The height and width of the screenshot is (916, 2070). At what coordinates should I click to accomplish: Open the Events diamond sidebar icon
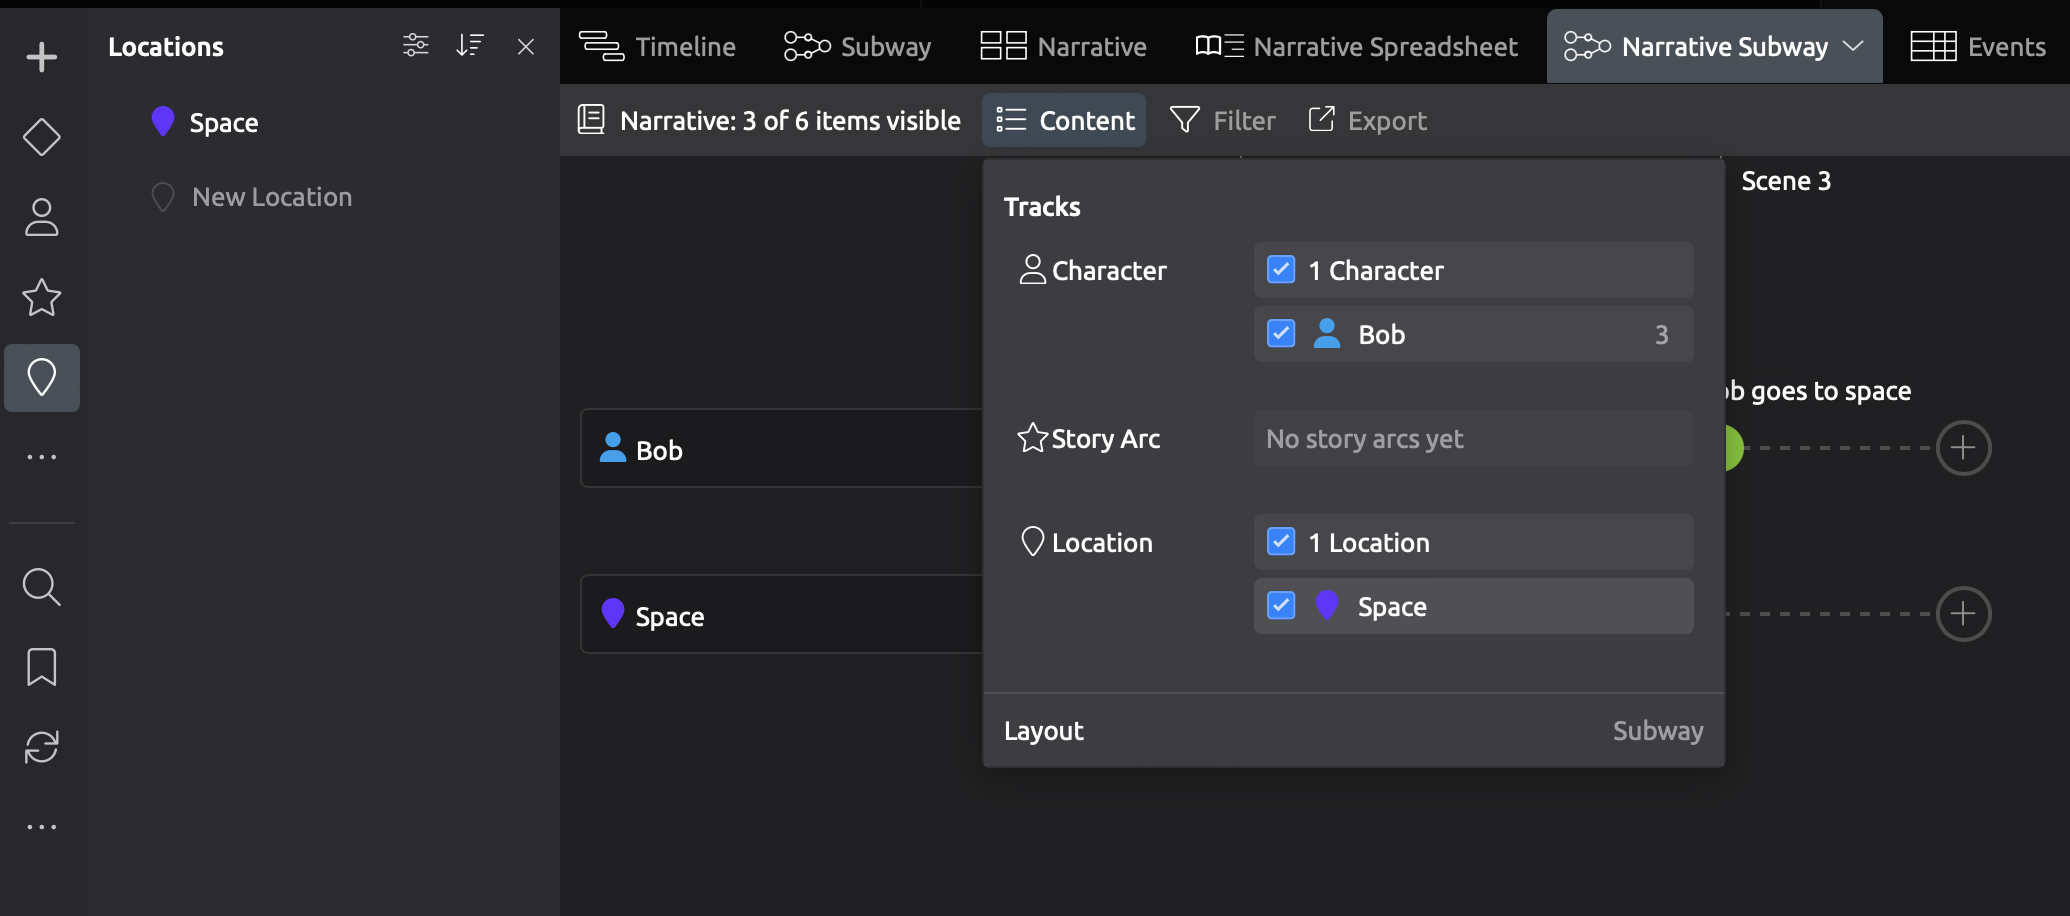[41, 137]
